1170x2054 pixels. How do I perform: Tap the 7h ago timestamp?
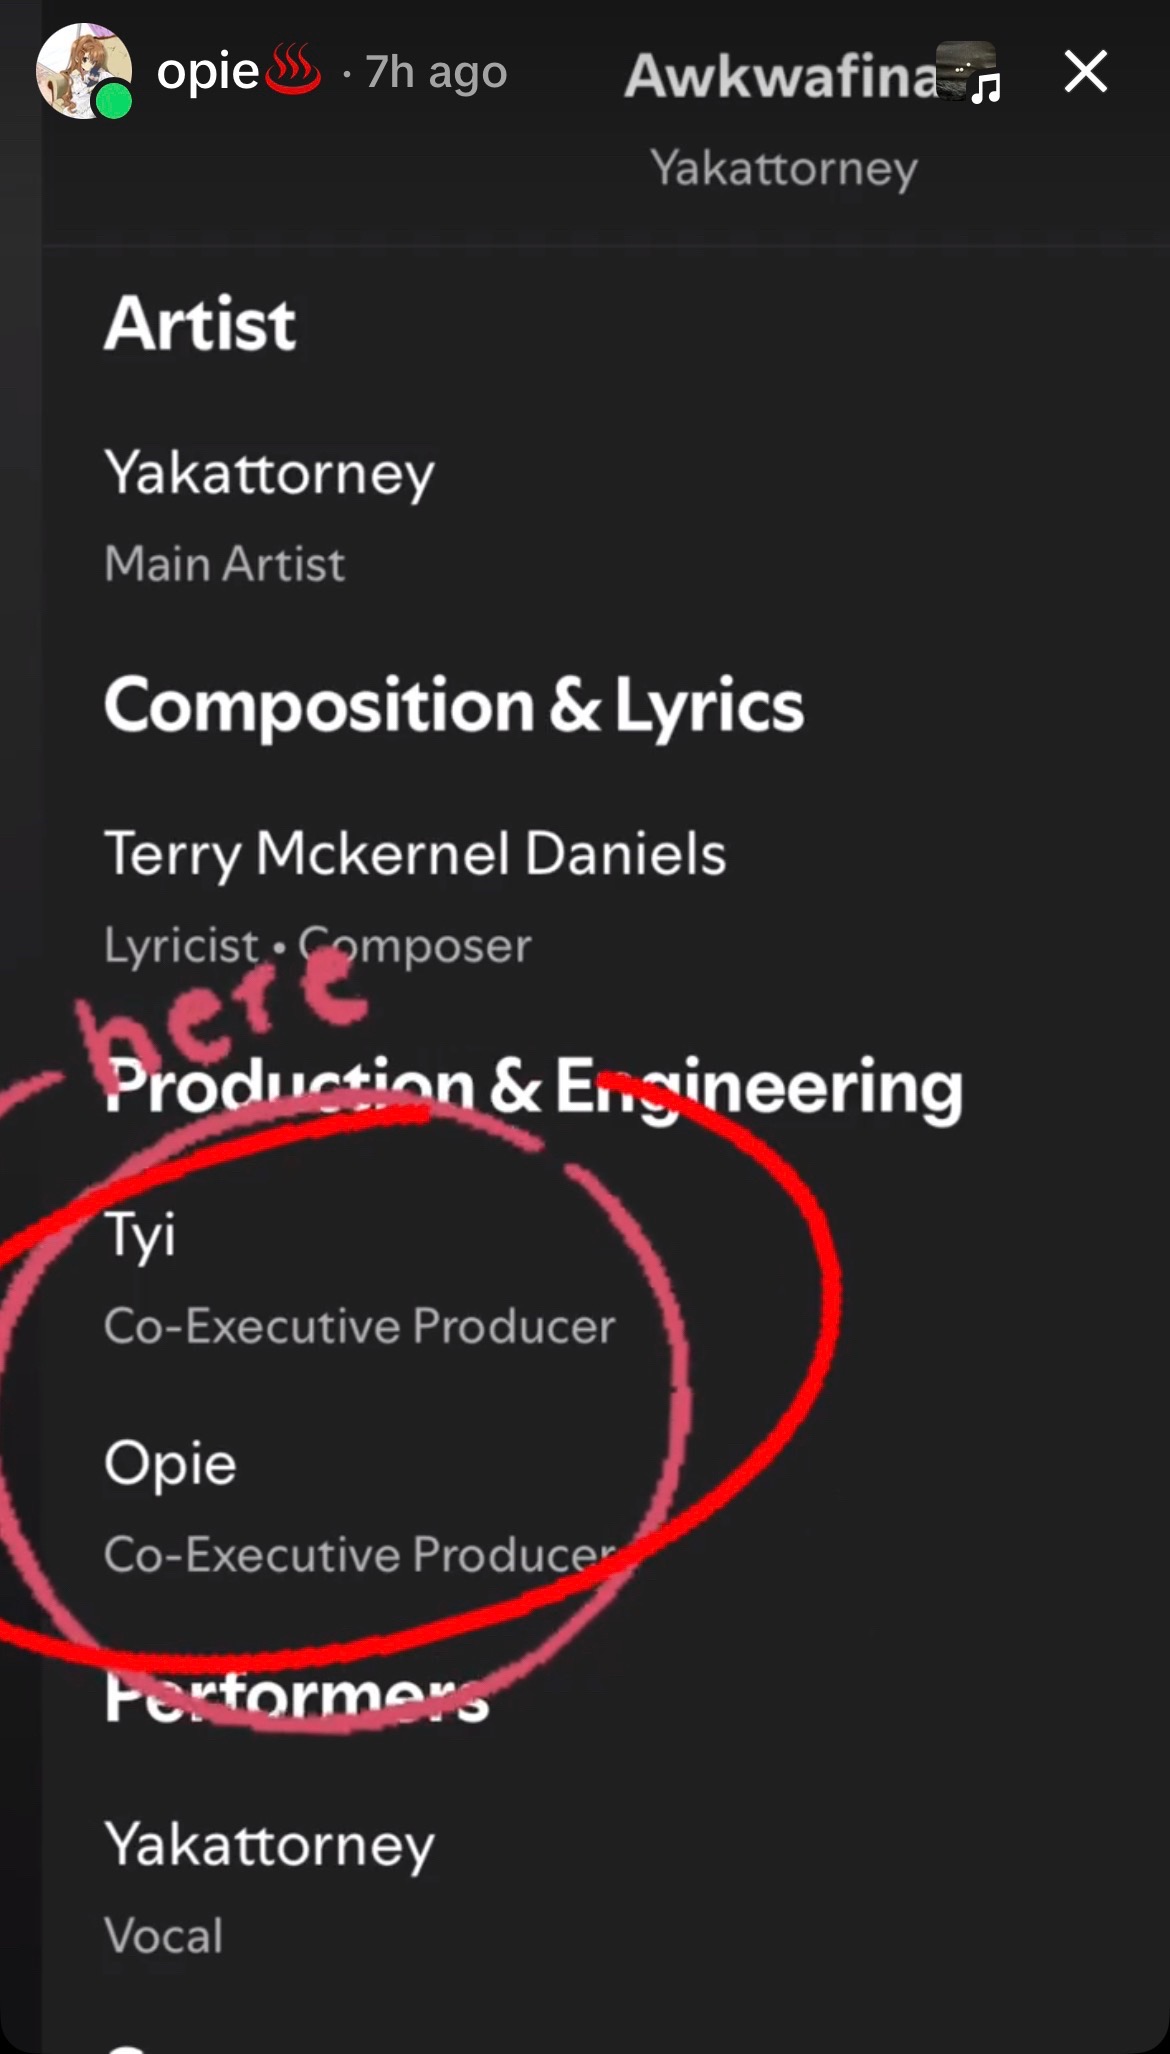tap(436, 72)
